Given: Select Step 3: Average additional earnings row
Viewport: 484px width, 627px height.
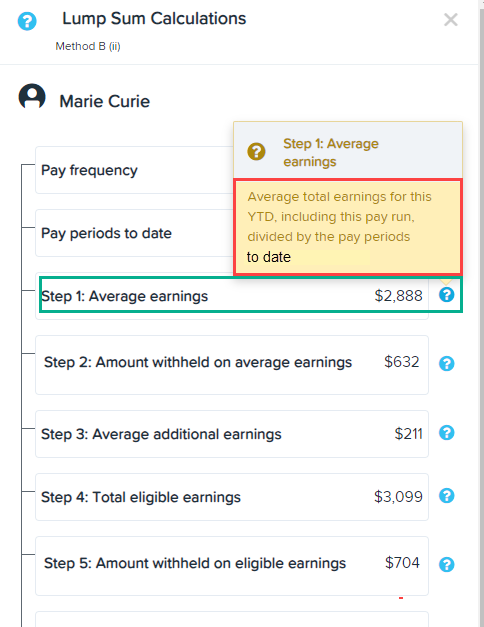Looking at the screenshot, I should click(x=232, y=434).
